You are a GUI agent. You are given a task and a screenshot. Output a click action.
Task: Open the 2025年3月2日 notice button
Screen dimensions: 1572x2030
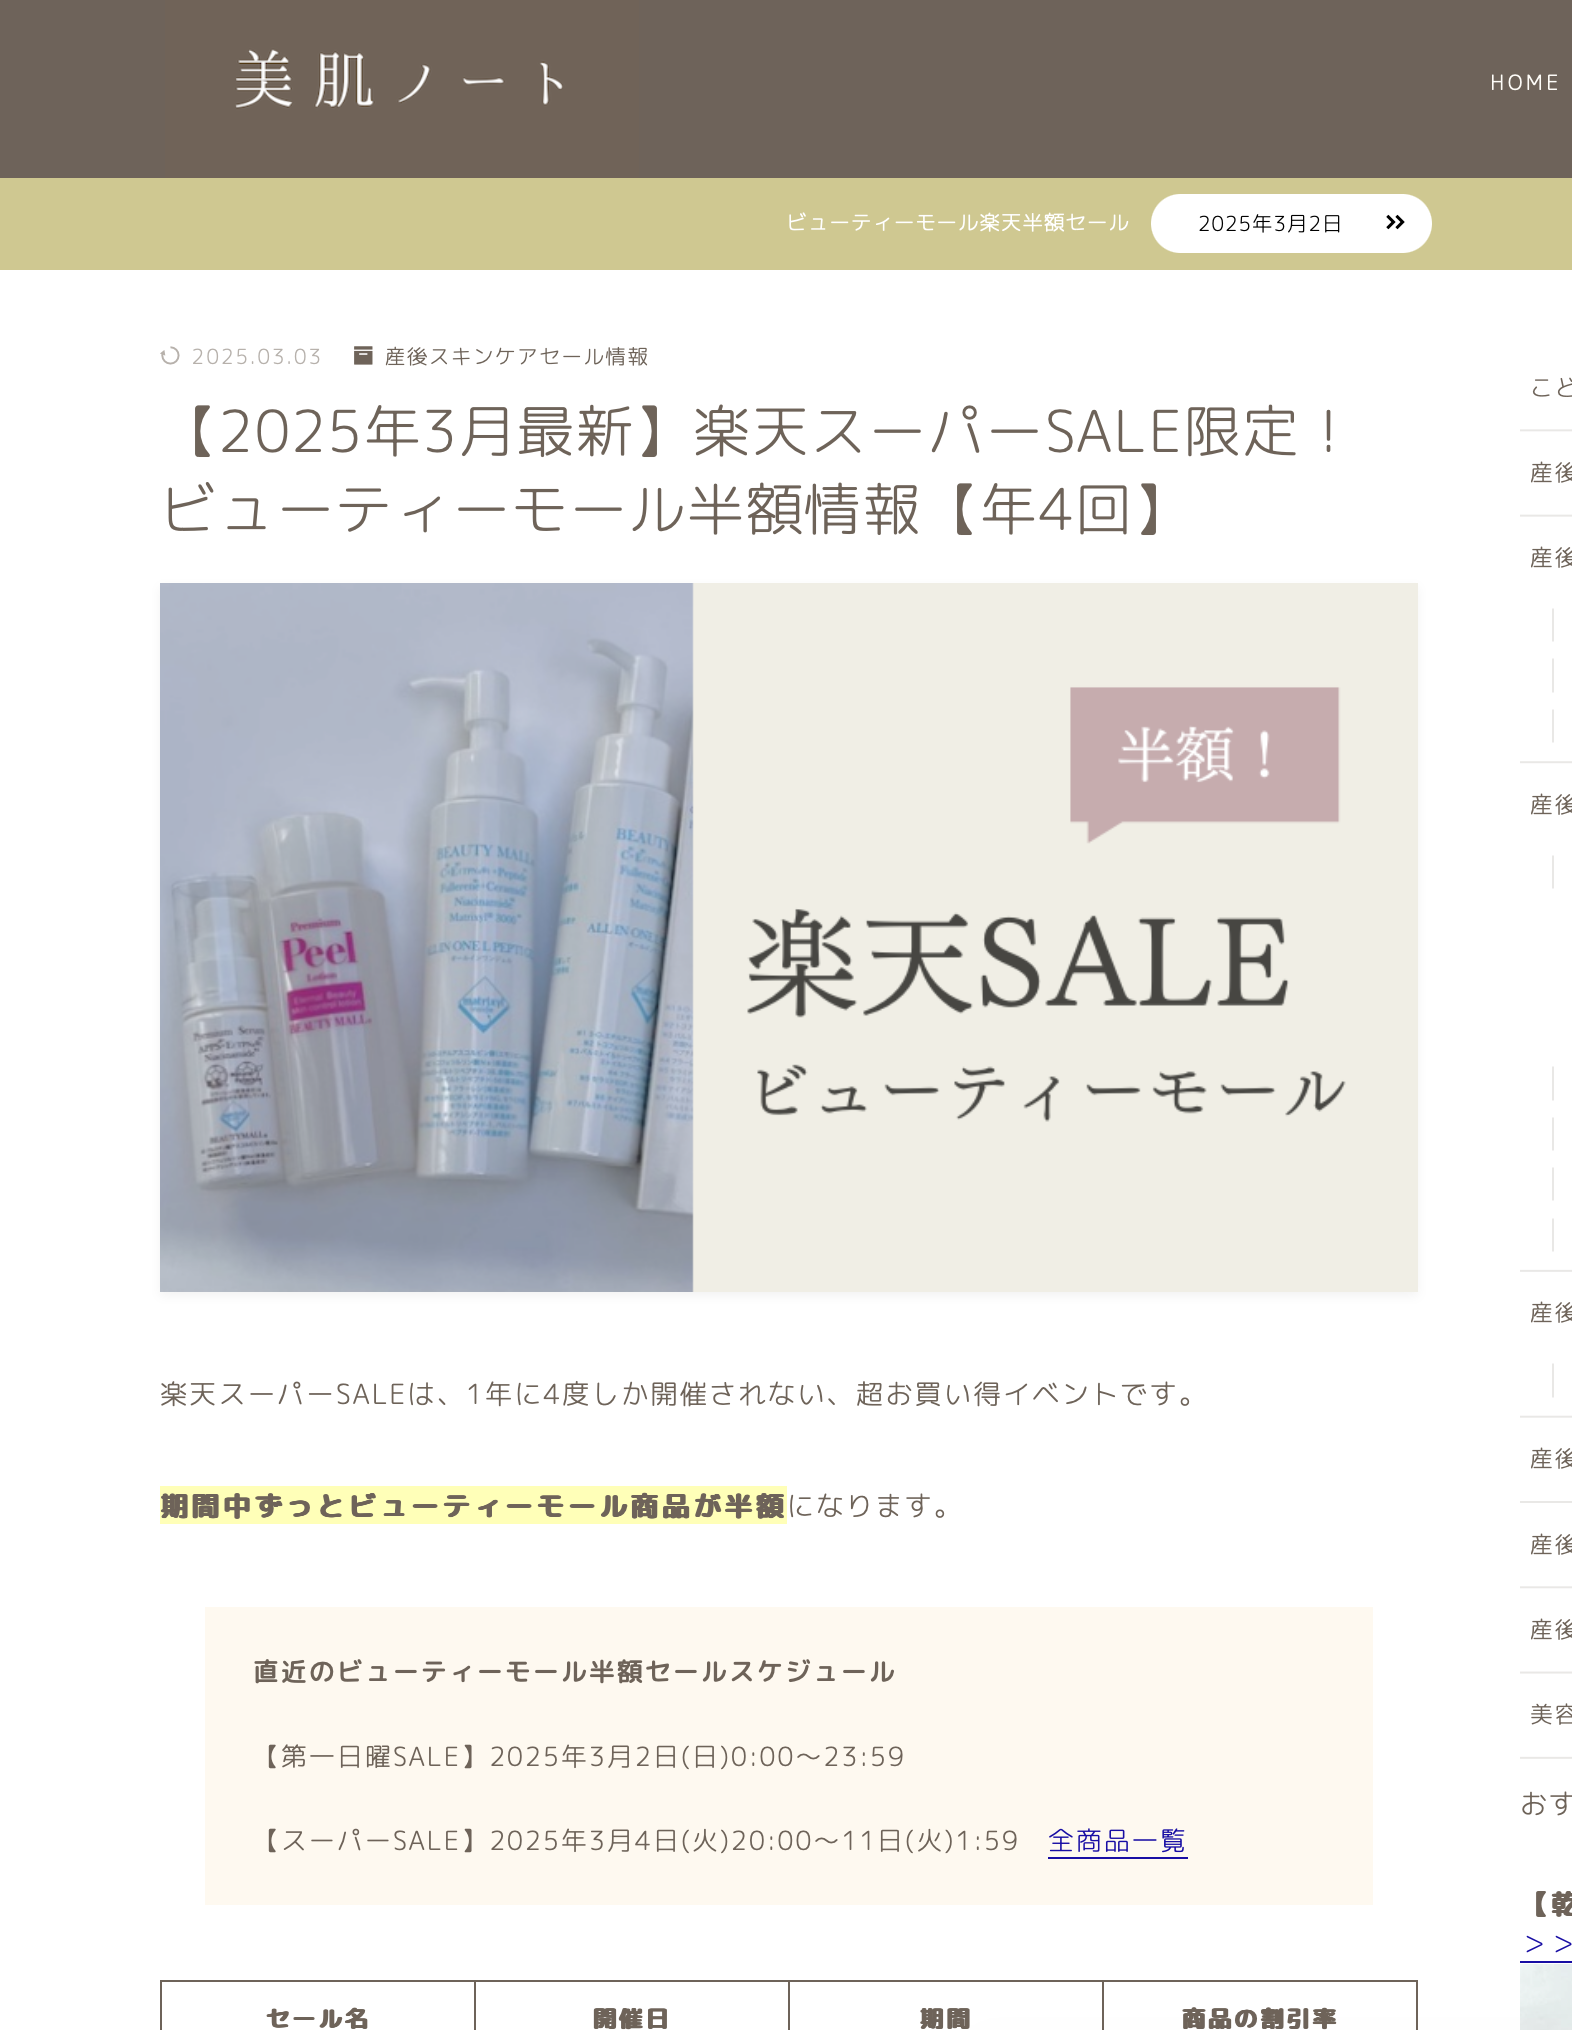pyautogui.click(x=1290, y=223)
